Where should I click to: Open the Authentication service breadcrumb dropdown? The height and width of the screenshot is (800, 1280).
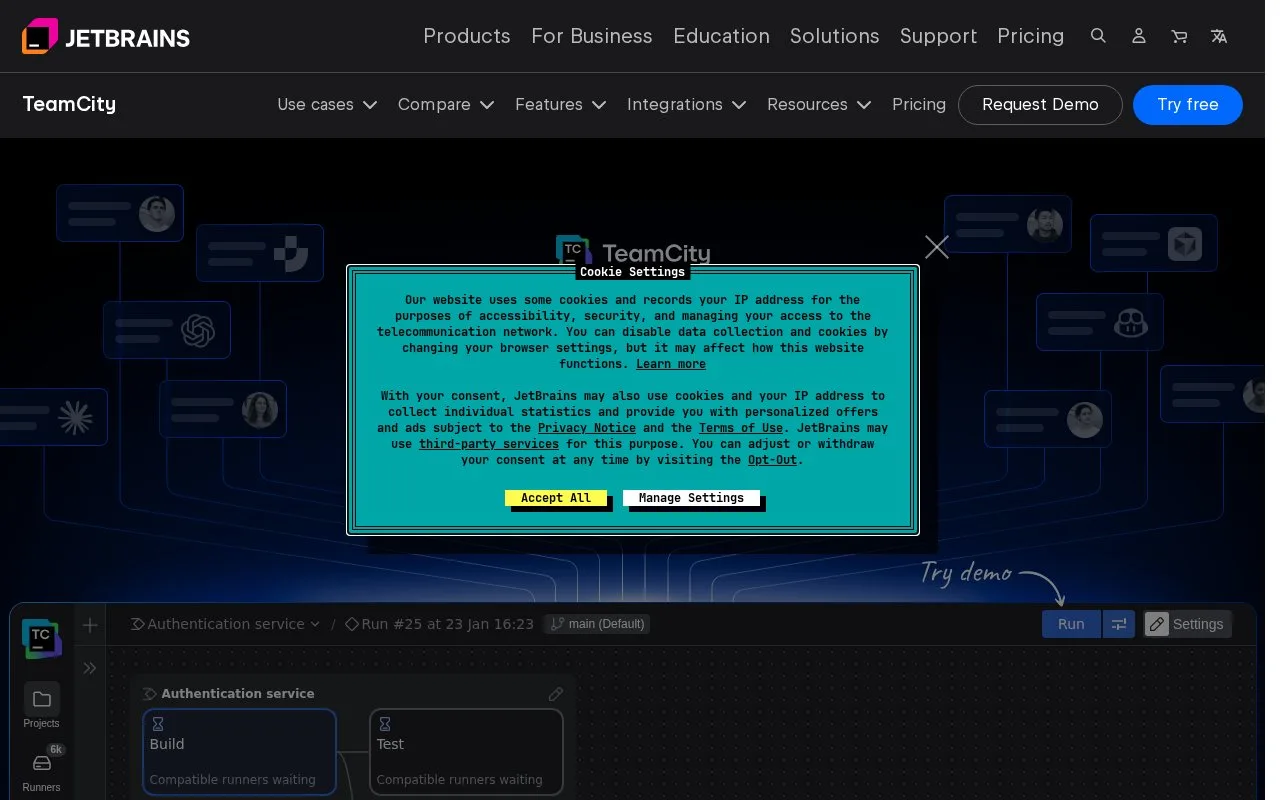(x=226, y=624)
